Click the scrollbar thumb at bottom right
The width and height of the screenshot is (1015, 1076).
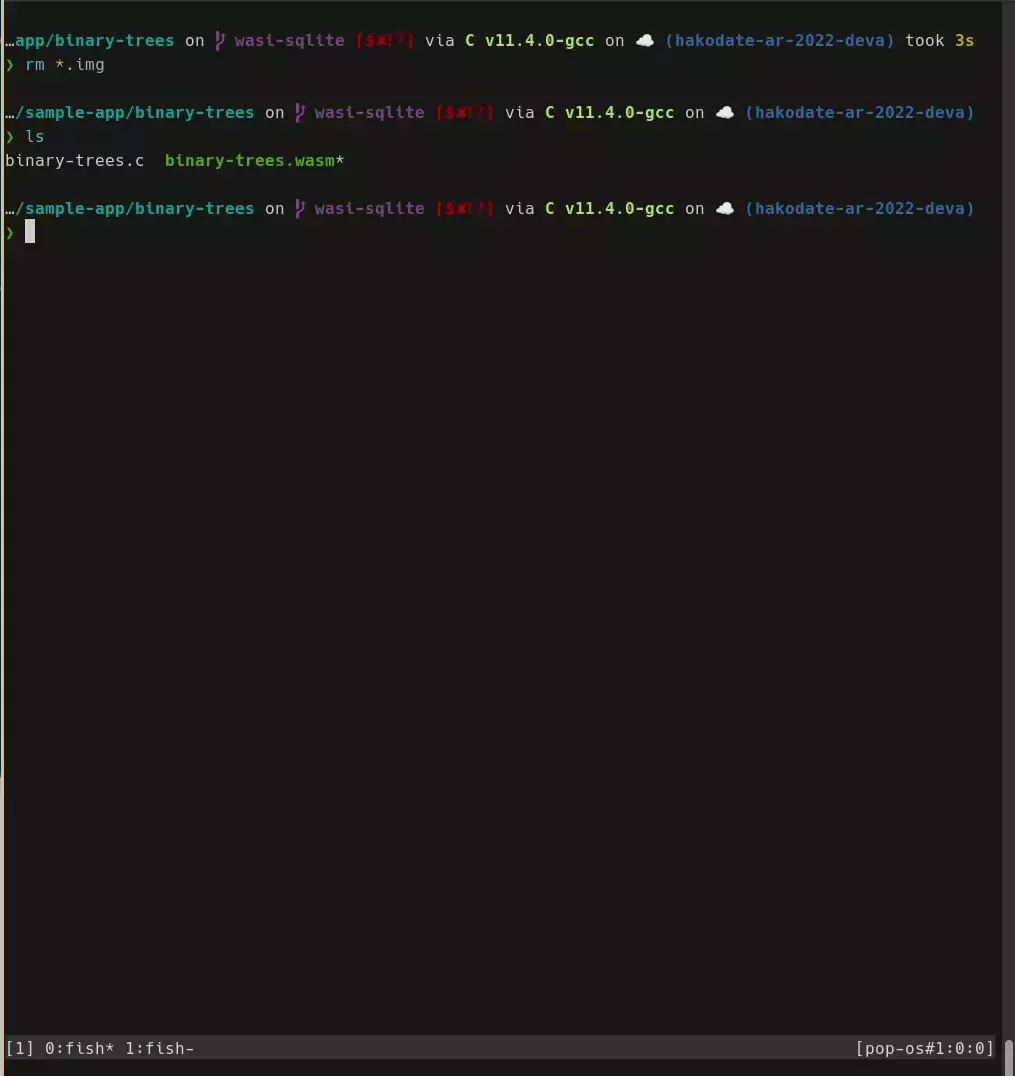pyautogui.click(x=1009, y=1055)
